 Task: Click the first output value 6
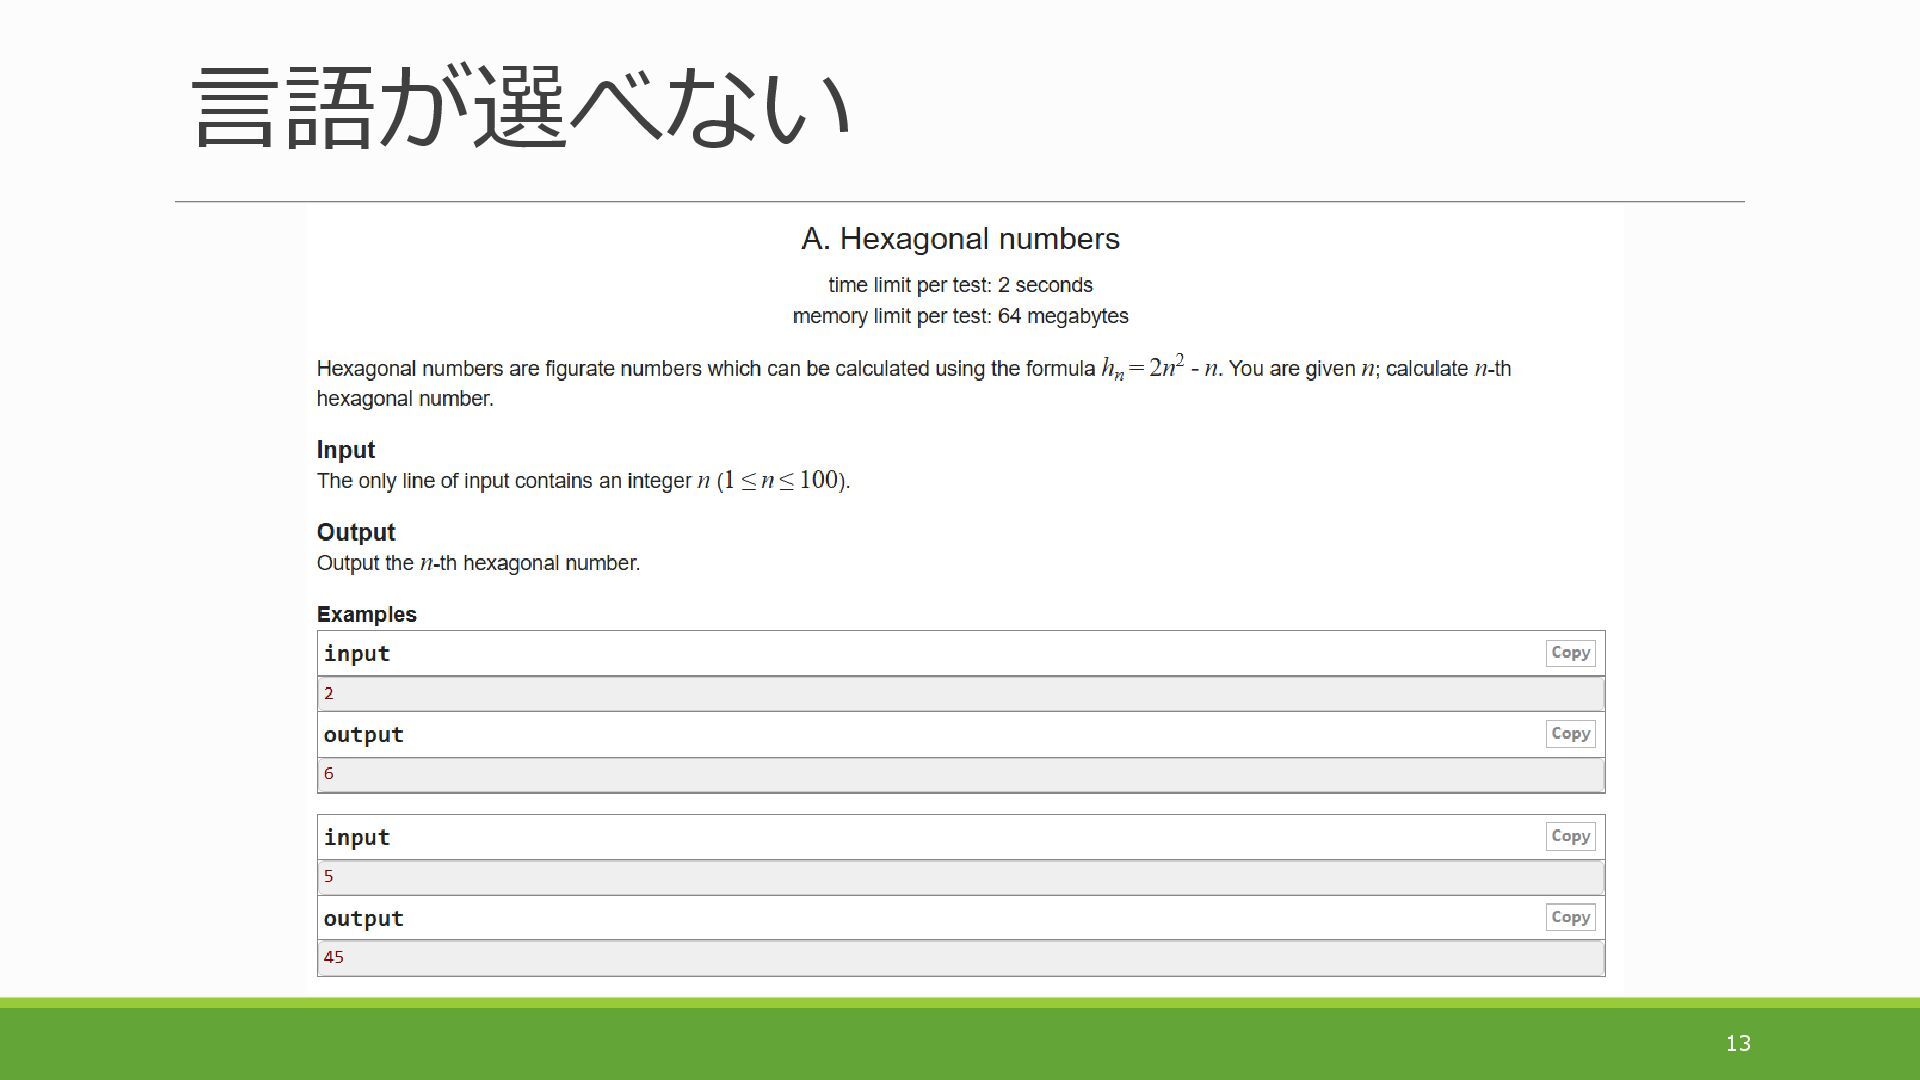pyautogui.click(x=329, y=774)
